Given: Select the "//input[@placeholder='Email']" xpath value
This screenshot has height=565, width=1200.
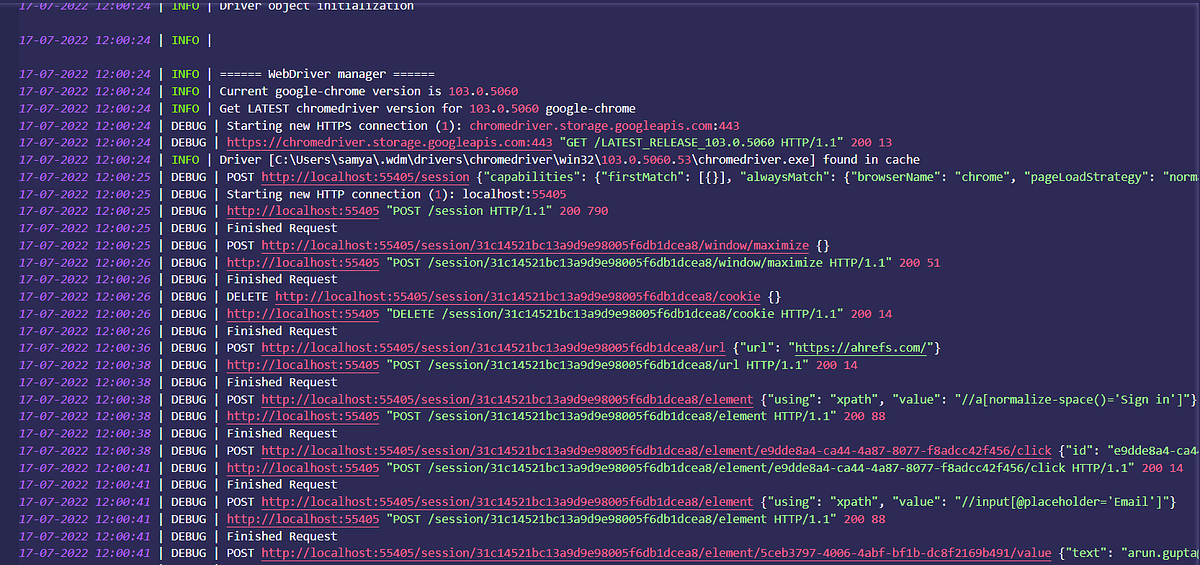Looking at the screenshot, I should [1044, 501].
